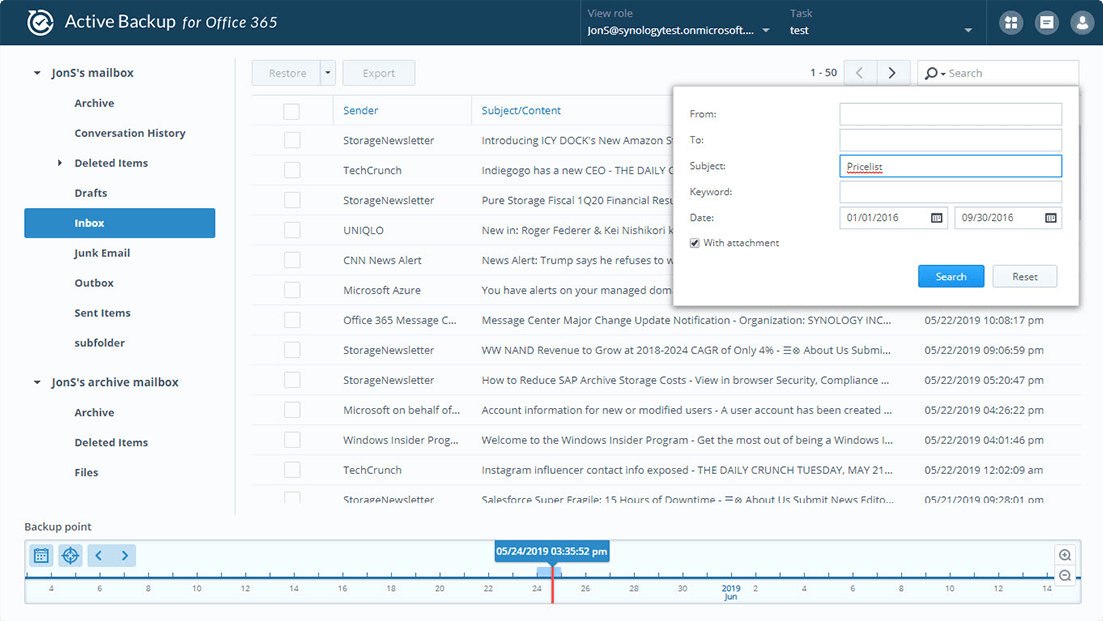
Task: Open the Instagram influencer contact info email
Action: tap(666, 470)
